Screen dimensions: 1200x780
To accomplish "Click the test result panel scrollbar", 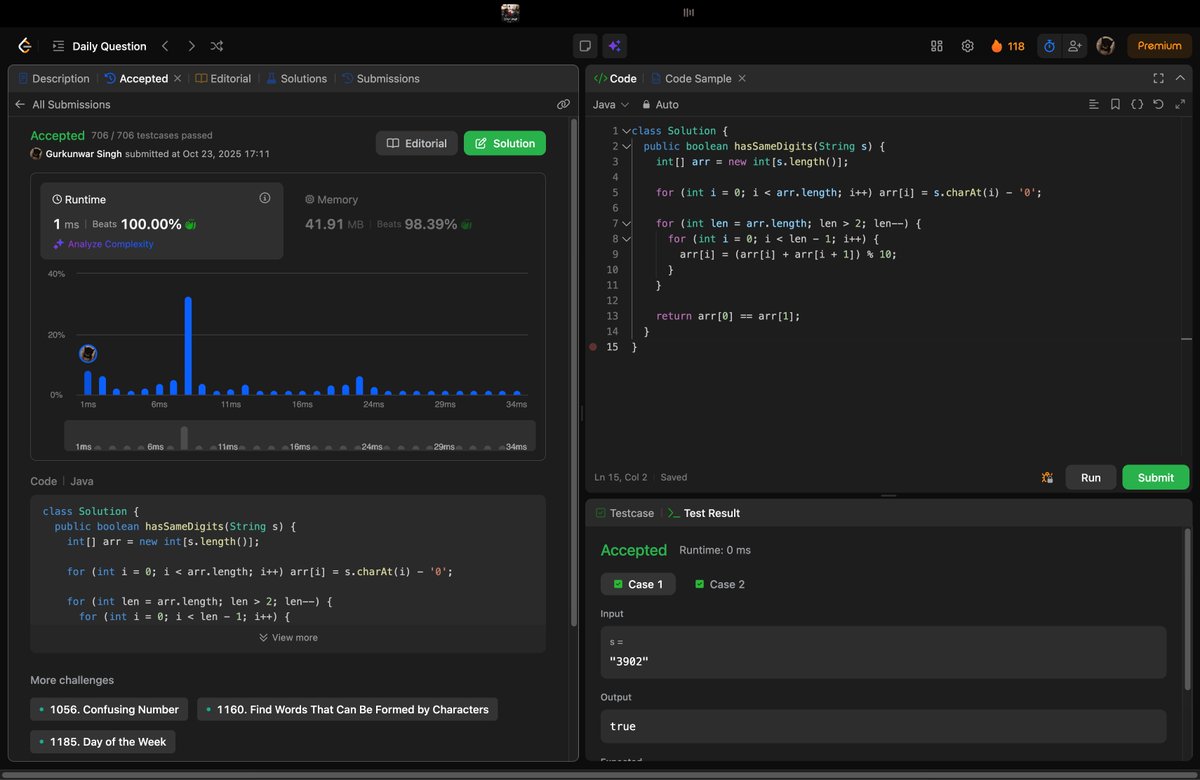I will [x=1187, y=610].
